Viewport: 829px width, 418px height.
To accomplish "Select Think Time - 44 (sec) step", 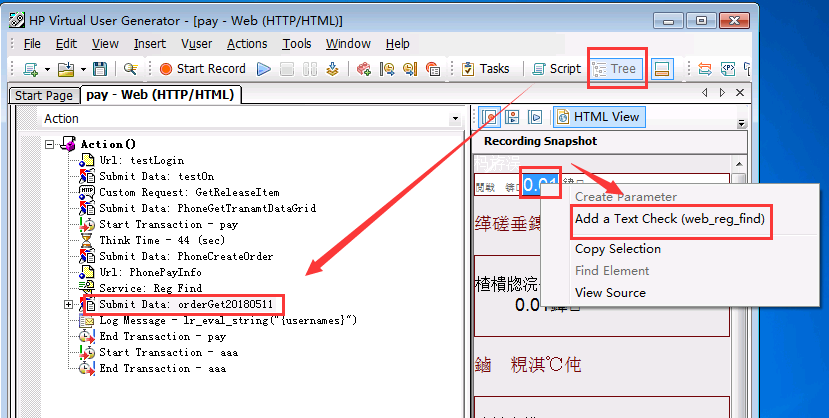I will [162, 240].
